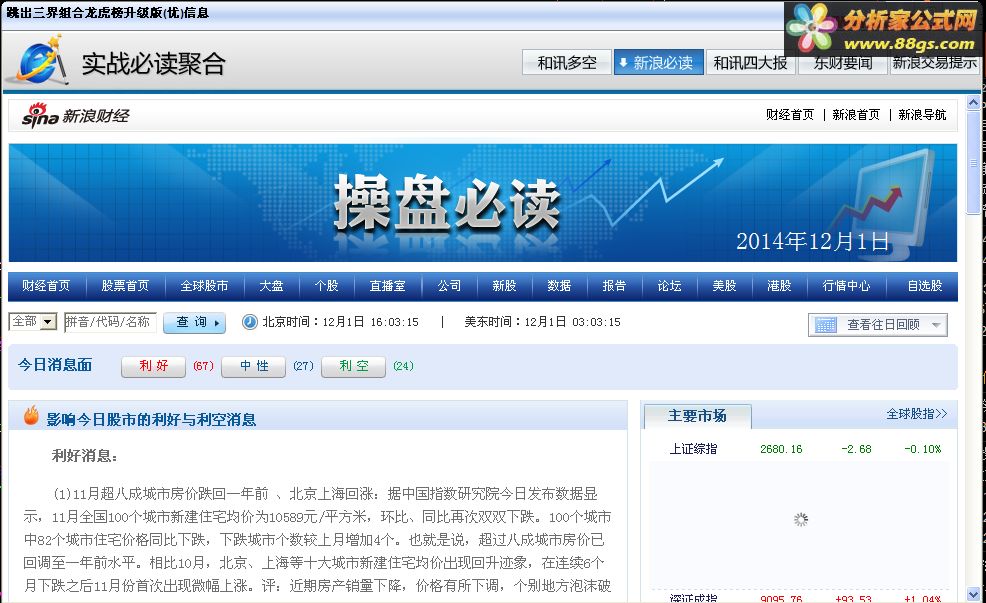
Task: Open the 新浪导航 link
Action: [922, 114]
